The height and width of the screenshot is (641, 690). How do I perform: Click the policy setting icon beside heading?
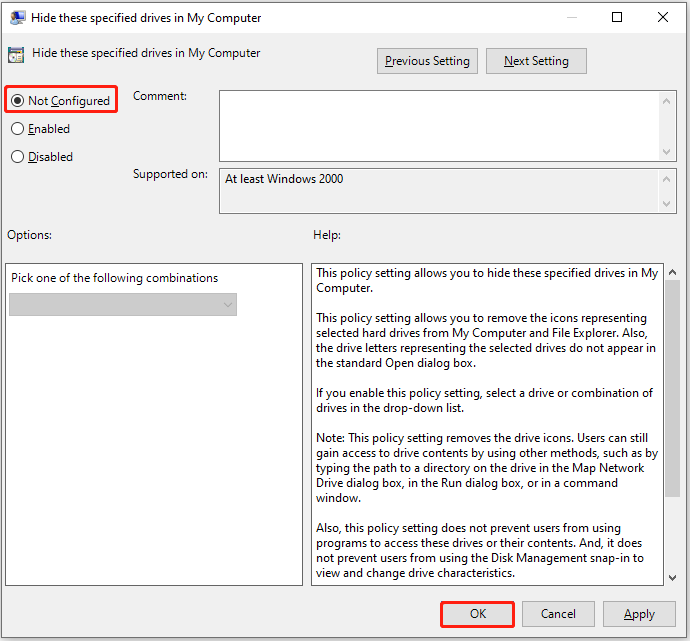point(16,55)
